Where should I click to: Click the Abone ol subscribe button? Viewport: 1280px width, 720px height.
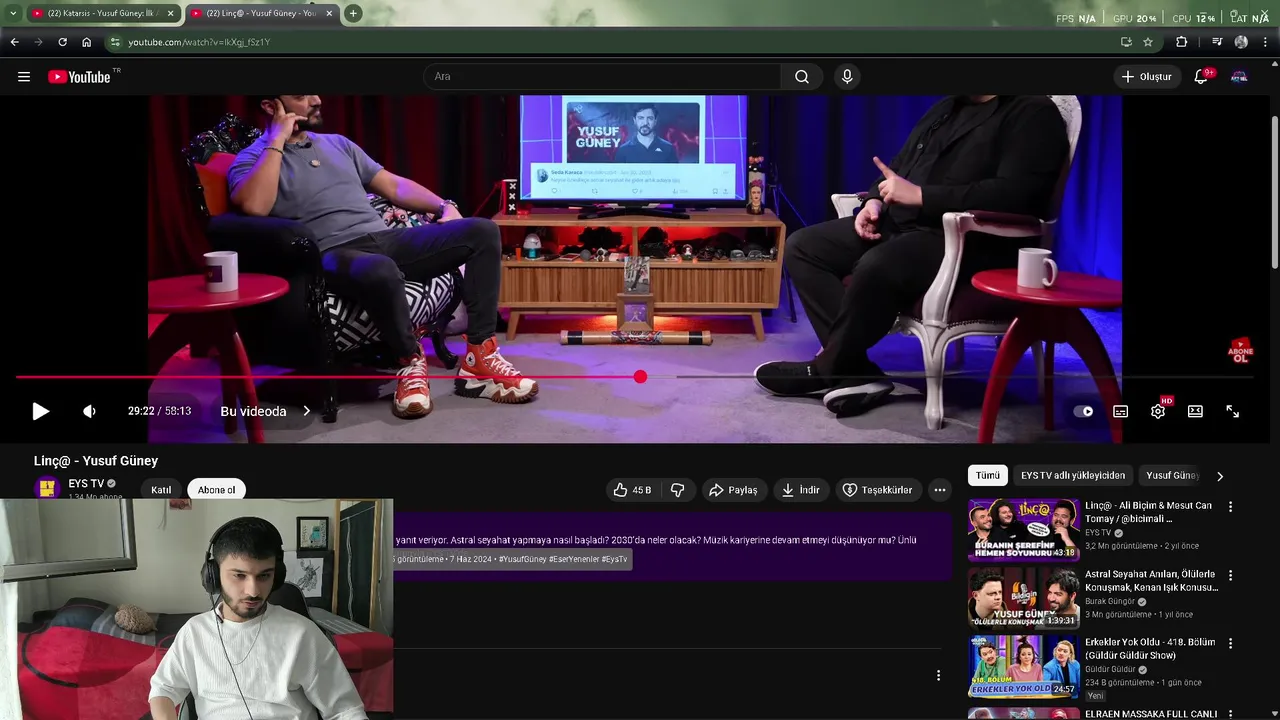(x=216, y=490)
